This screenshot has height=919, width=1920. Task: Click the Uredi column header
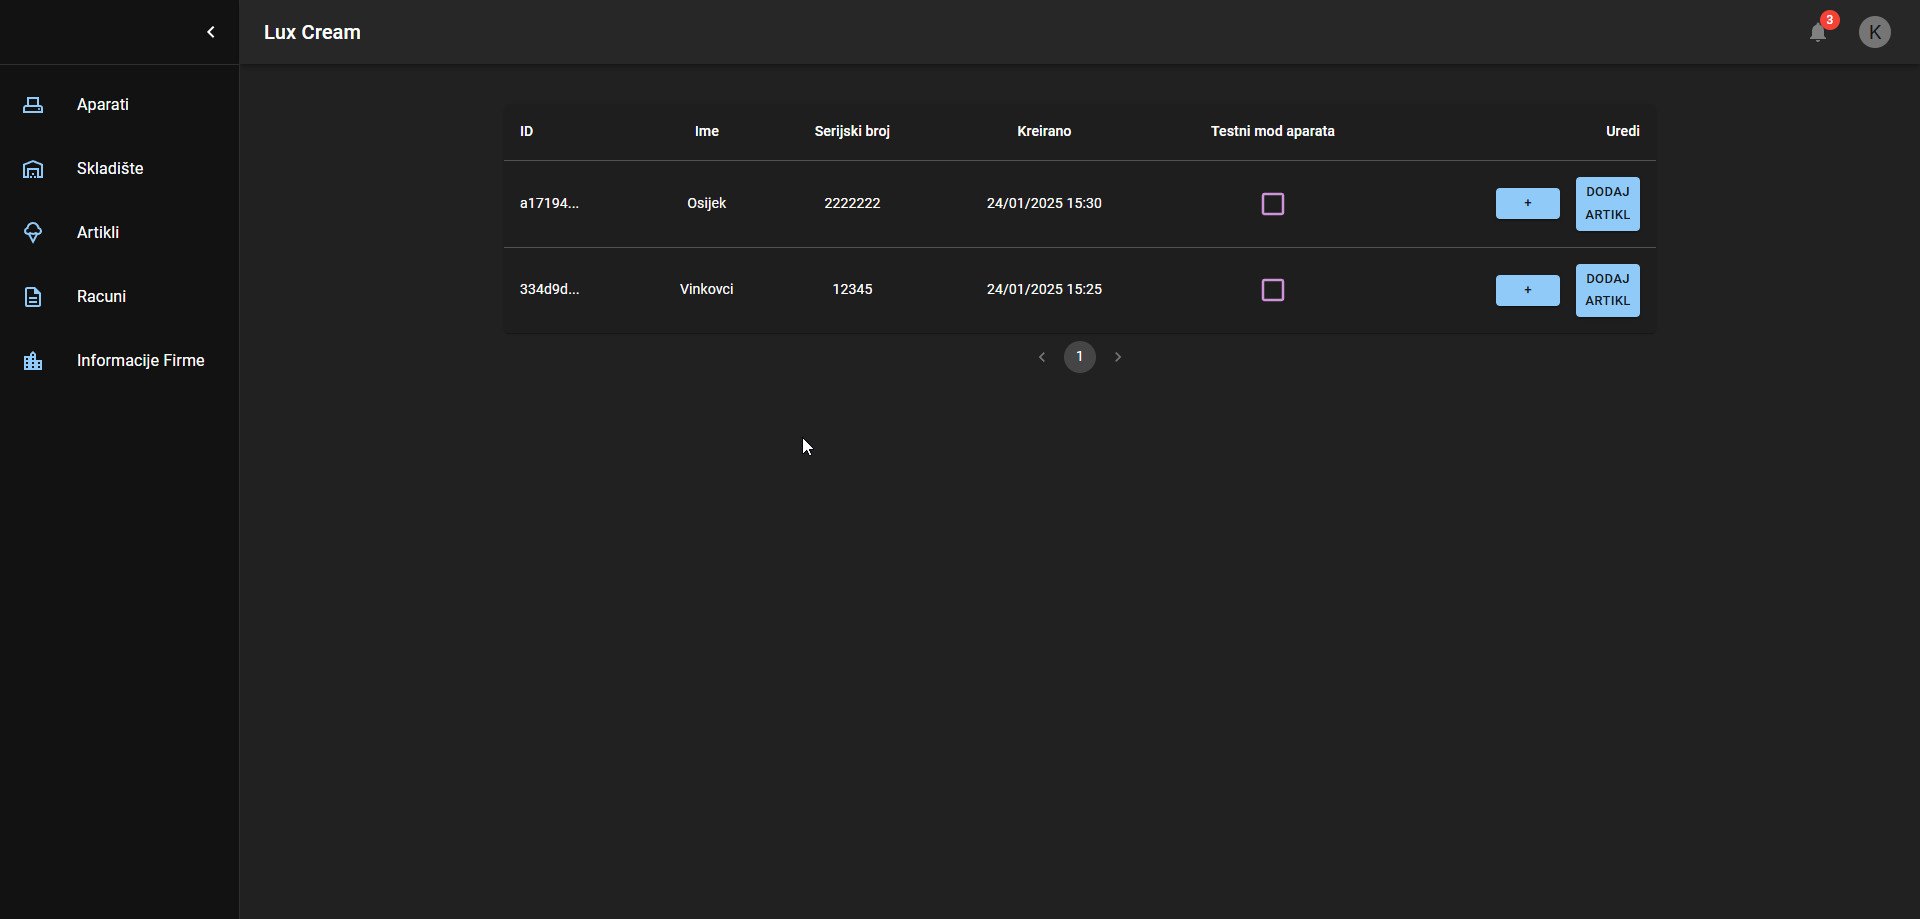pos(1623,131)
